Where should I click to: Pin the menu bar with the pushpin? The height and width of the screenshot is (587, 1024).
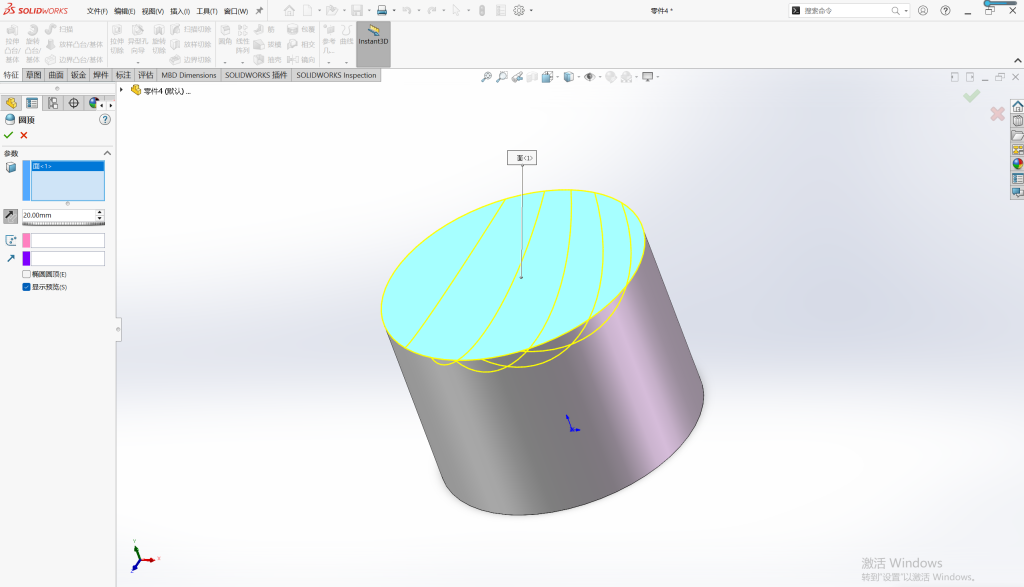[259, 10]
